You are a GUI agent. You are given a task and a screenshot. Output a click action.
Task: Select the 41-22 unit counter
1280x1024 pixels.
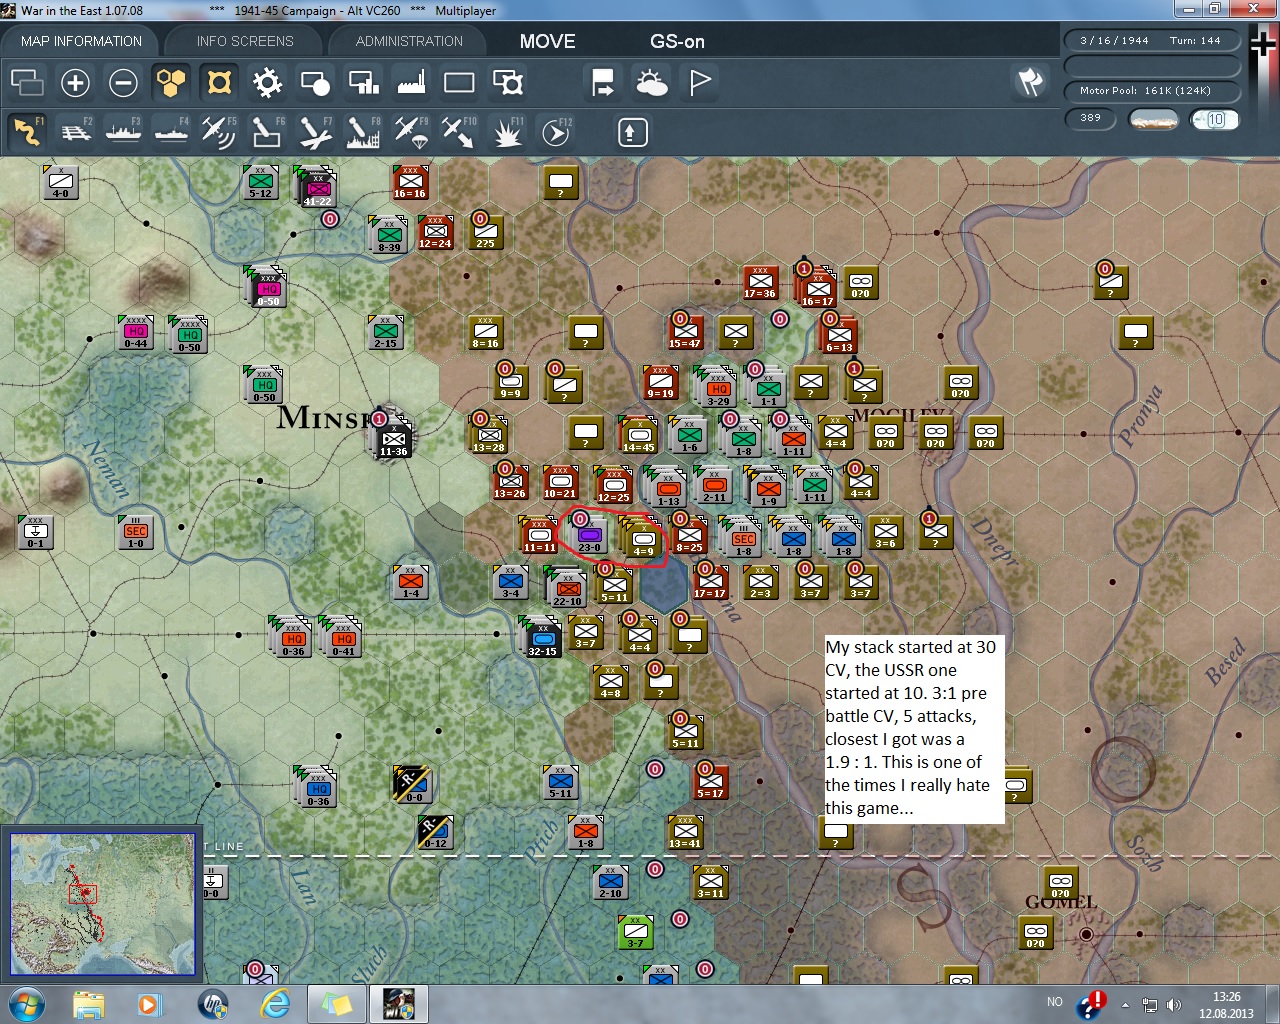pyautogui.click(x=317, y=188)
